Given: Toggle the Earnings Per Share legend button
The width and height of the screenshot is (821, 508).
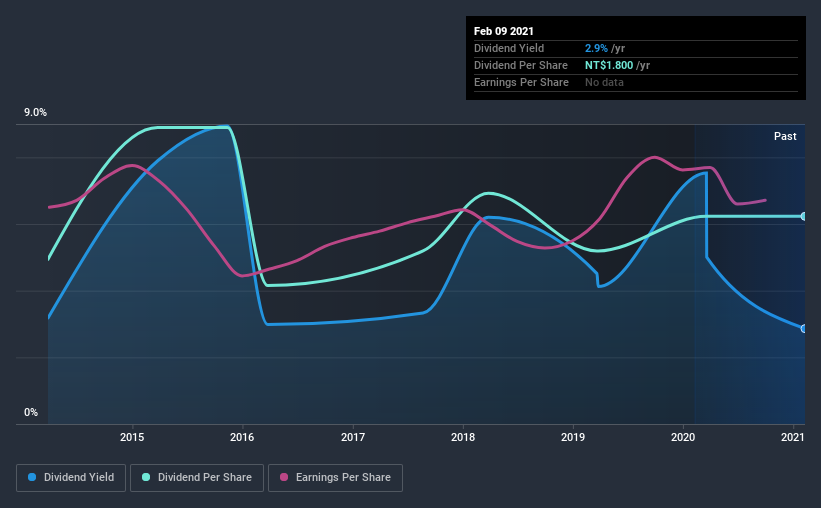Looking at the screenshot, I should click(x=335, y=478).
